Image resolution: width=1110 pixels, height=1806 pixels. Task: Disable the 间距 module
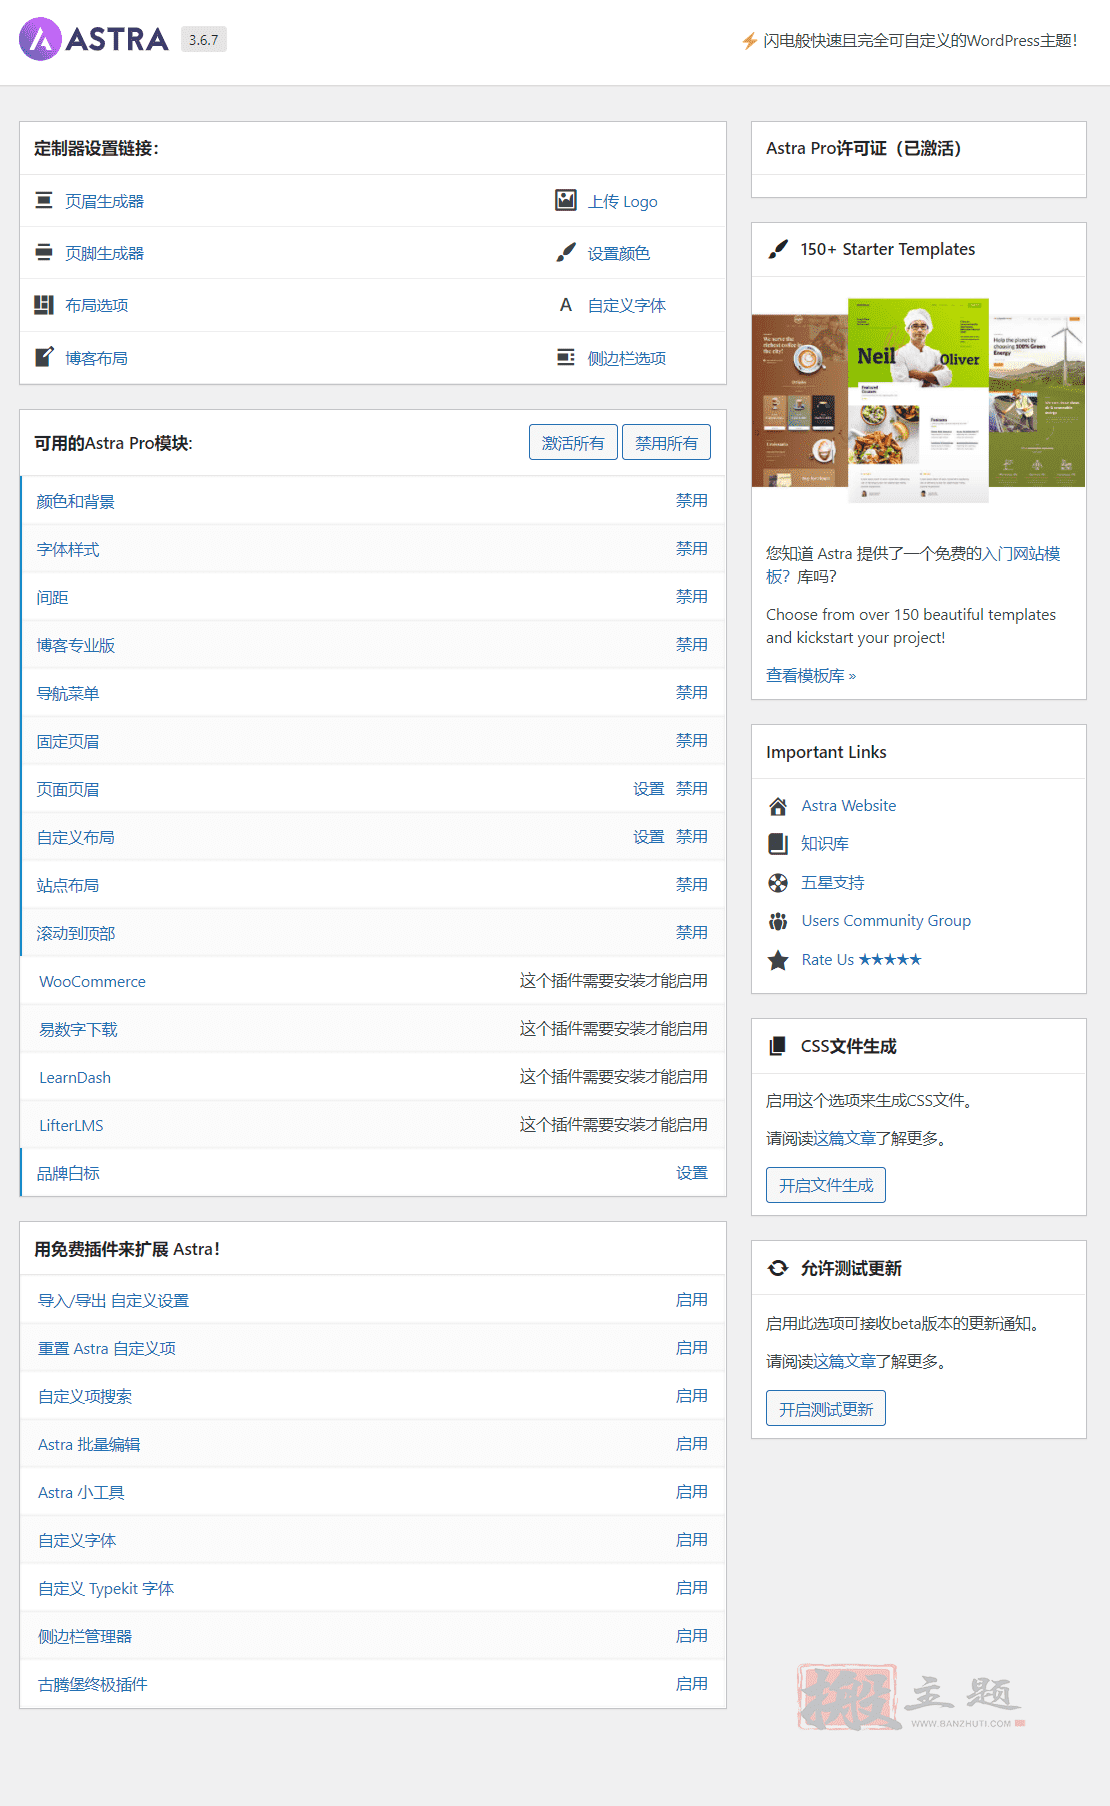(692, 596)
